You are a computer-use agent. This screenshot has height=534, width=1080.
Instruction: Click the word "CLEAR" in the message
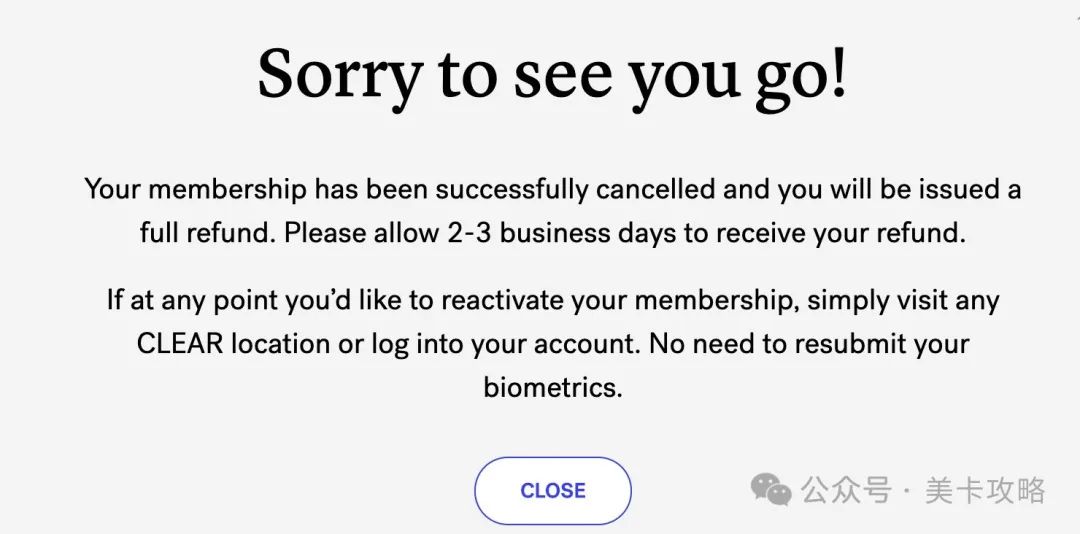[x=179, y=344]
